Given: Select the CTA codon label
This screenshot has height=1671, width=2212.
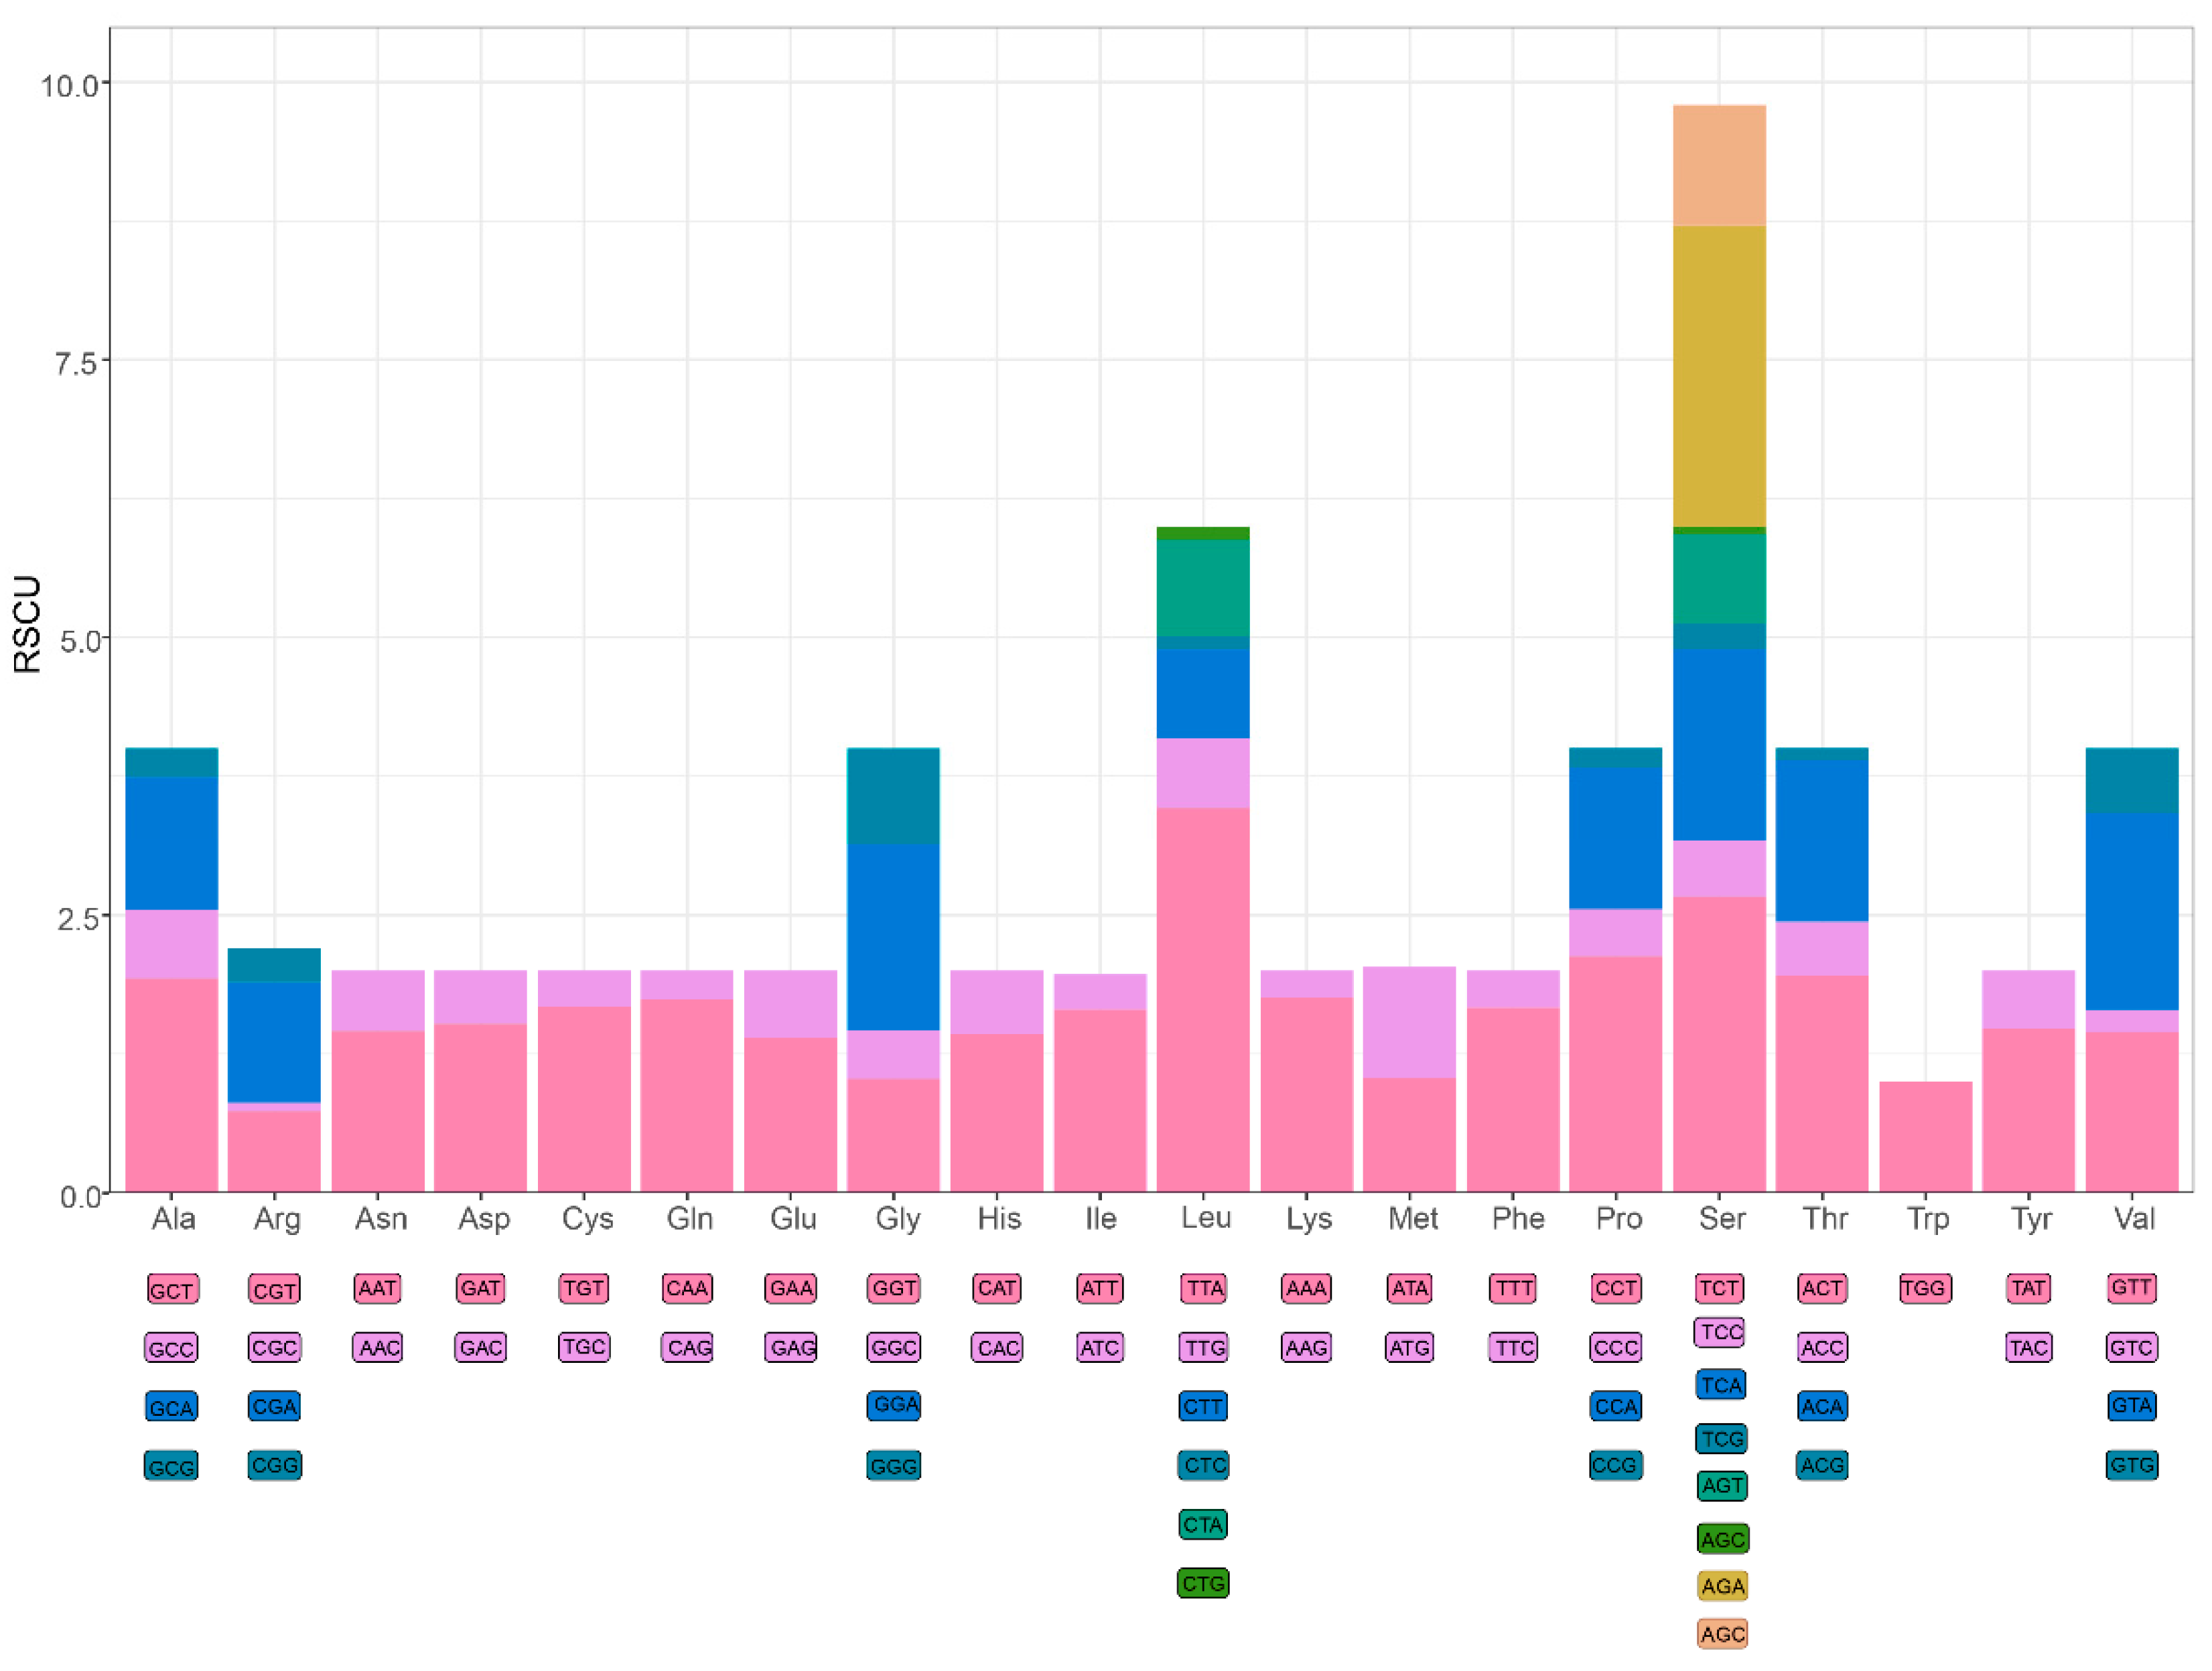Looking at the screenshot, I should click(1203, 1524).
